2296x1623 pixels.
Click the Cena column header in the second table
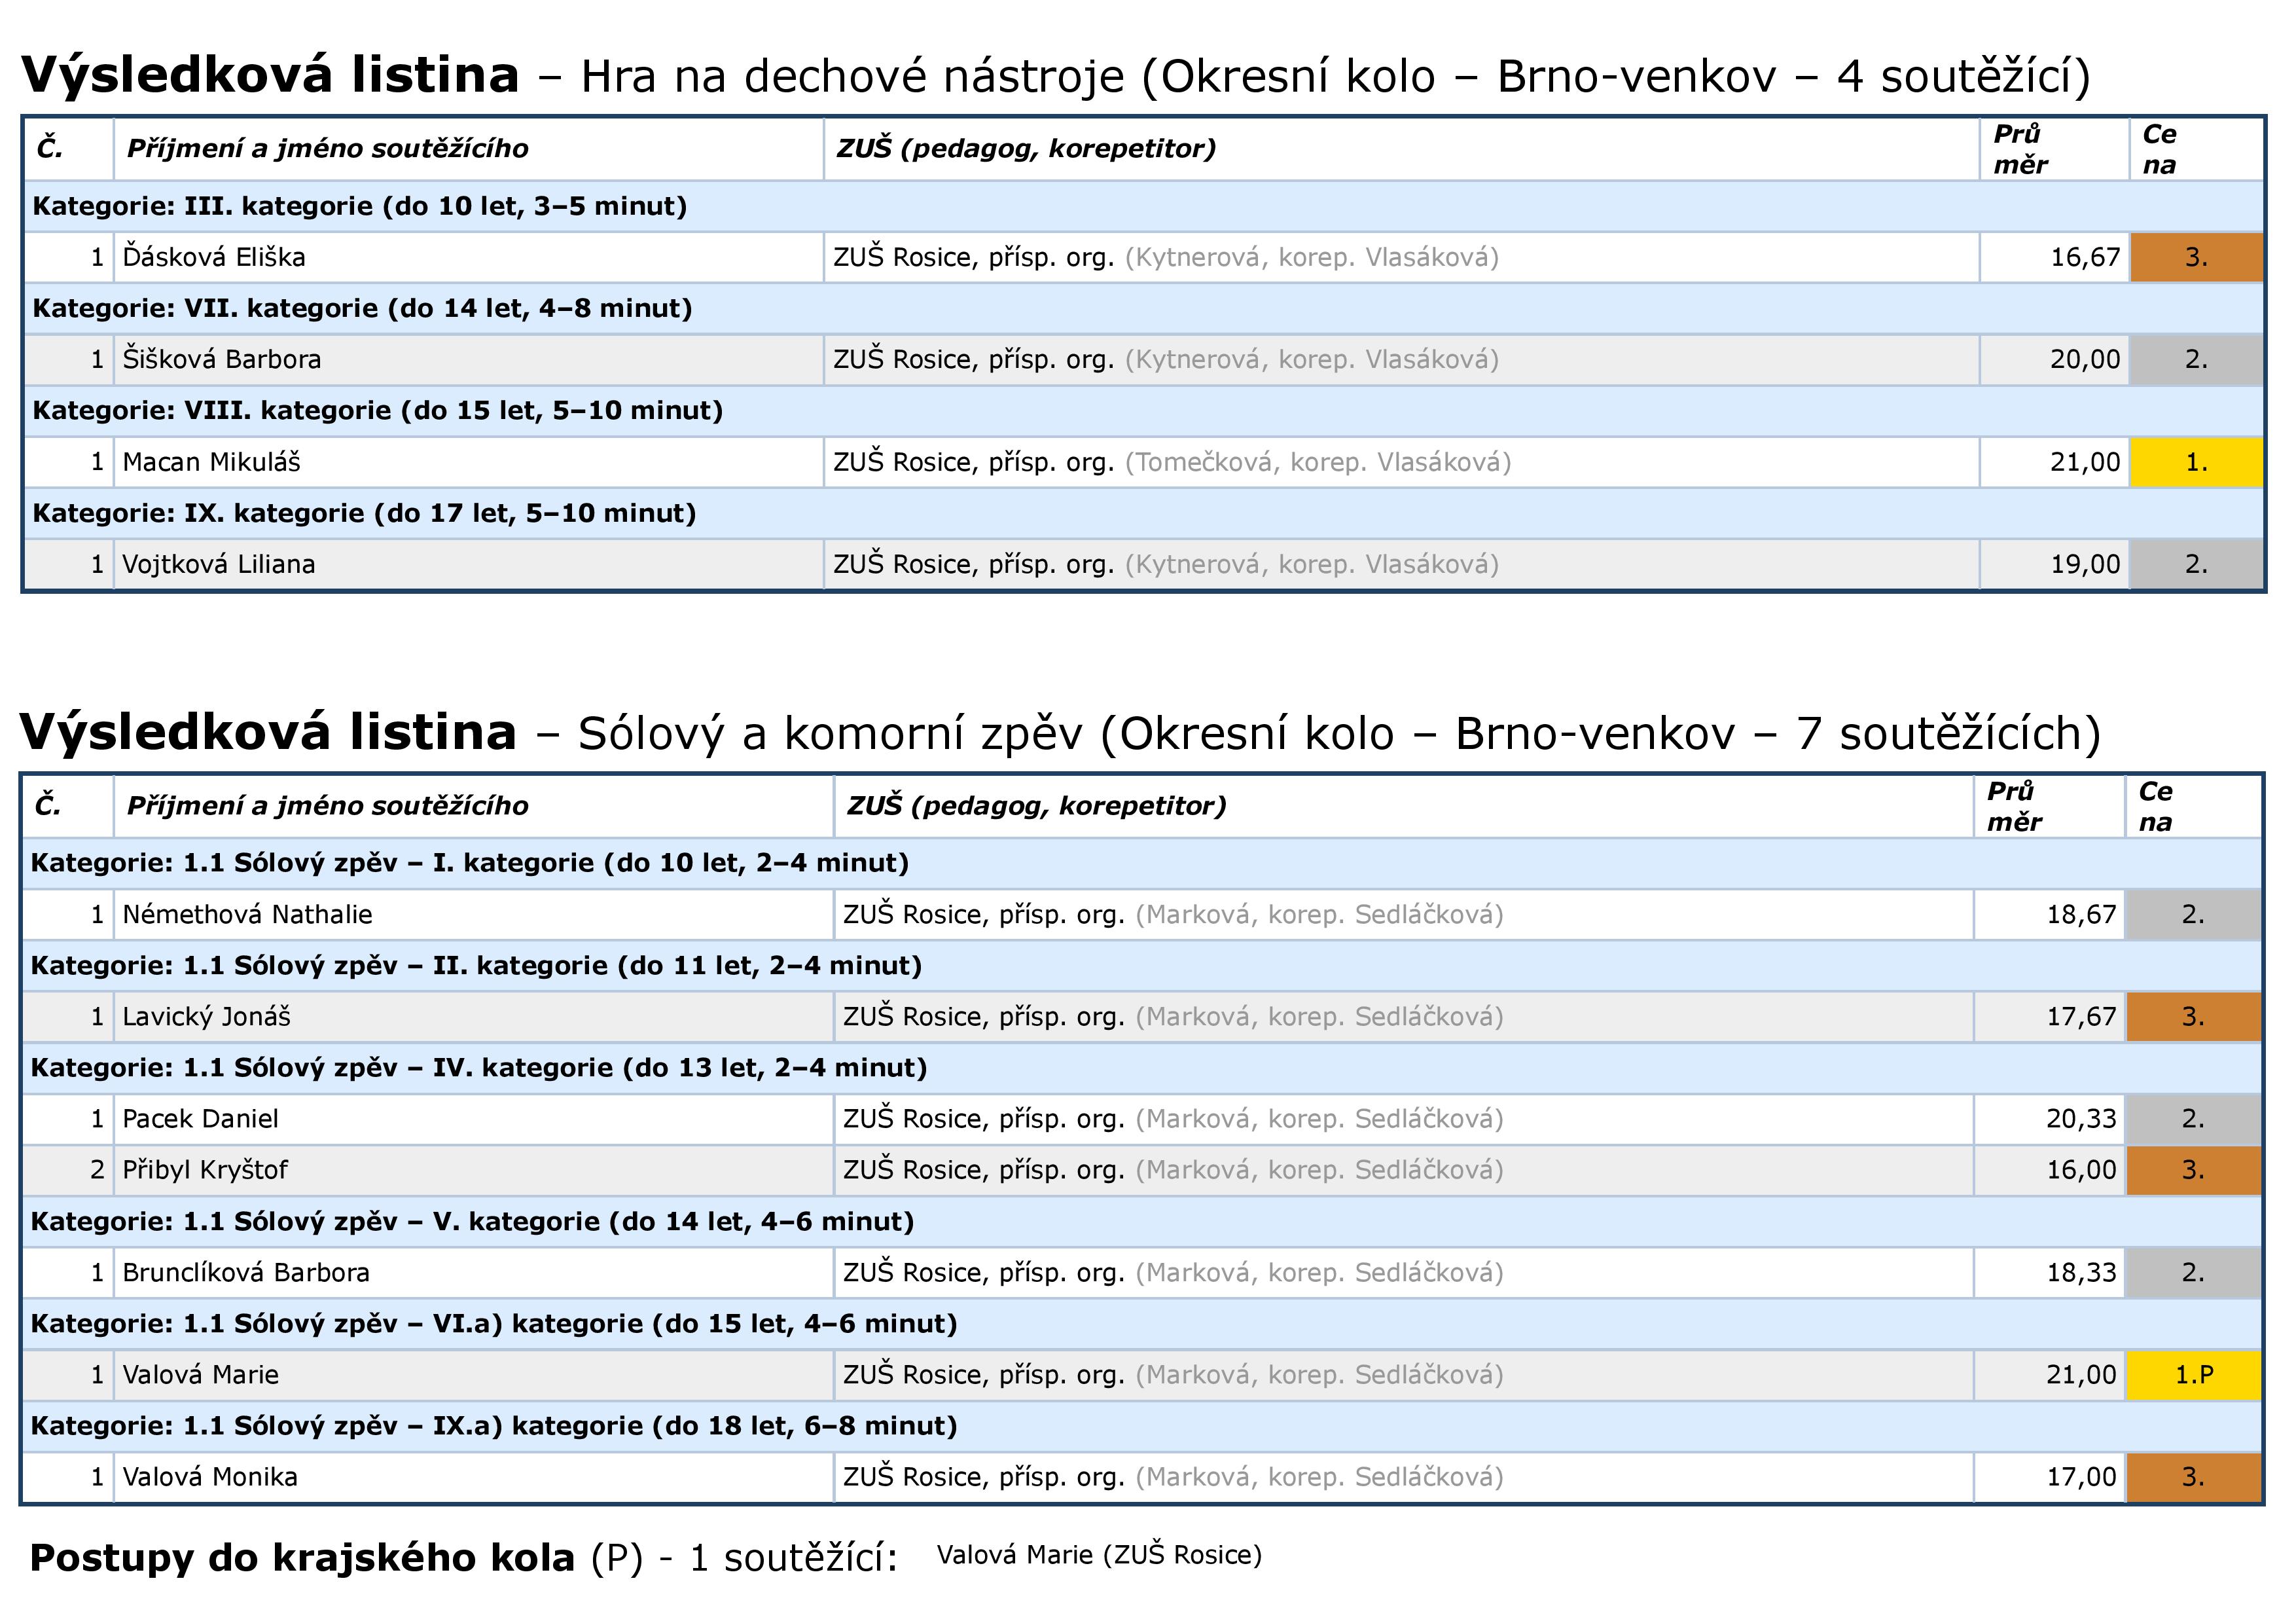pos(2155,806)
